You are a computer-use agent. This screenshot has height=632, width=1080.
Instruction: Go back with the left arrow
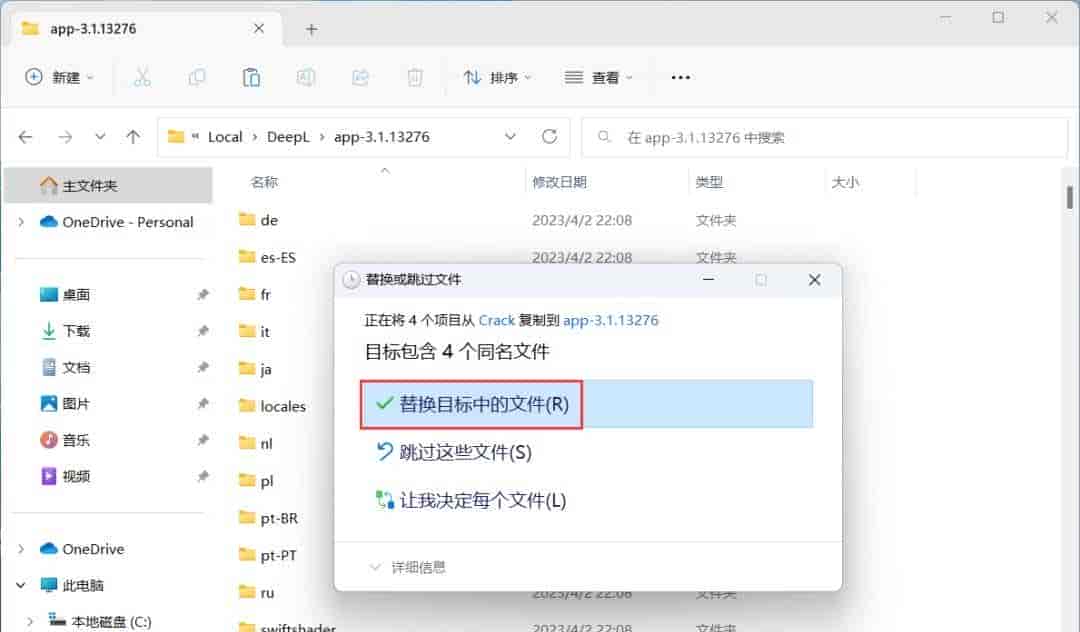pyautogui.click(x=25, y=137)
